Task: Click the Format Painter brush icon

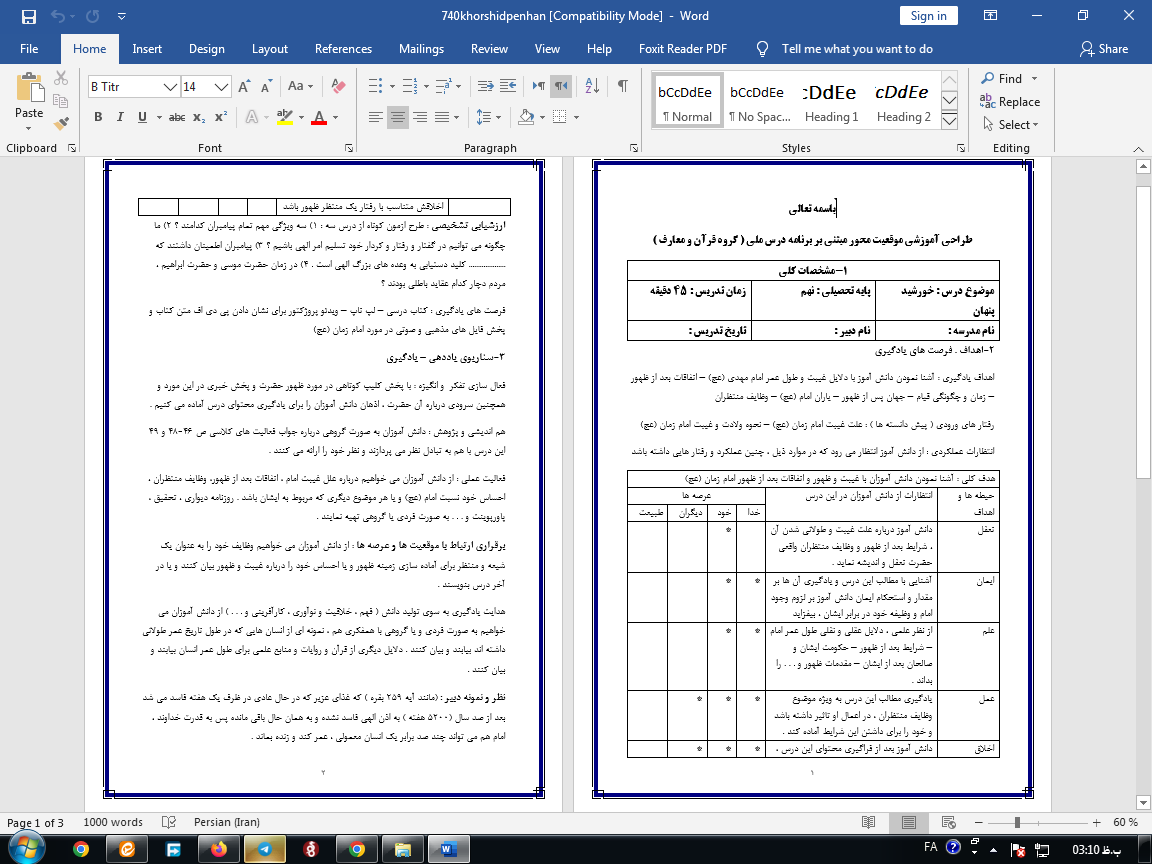Action: pyautogui.click(x=62, y=124)
